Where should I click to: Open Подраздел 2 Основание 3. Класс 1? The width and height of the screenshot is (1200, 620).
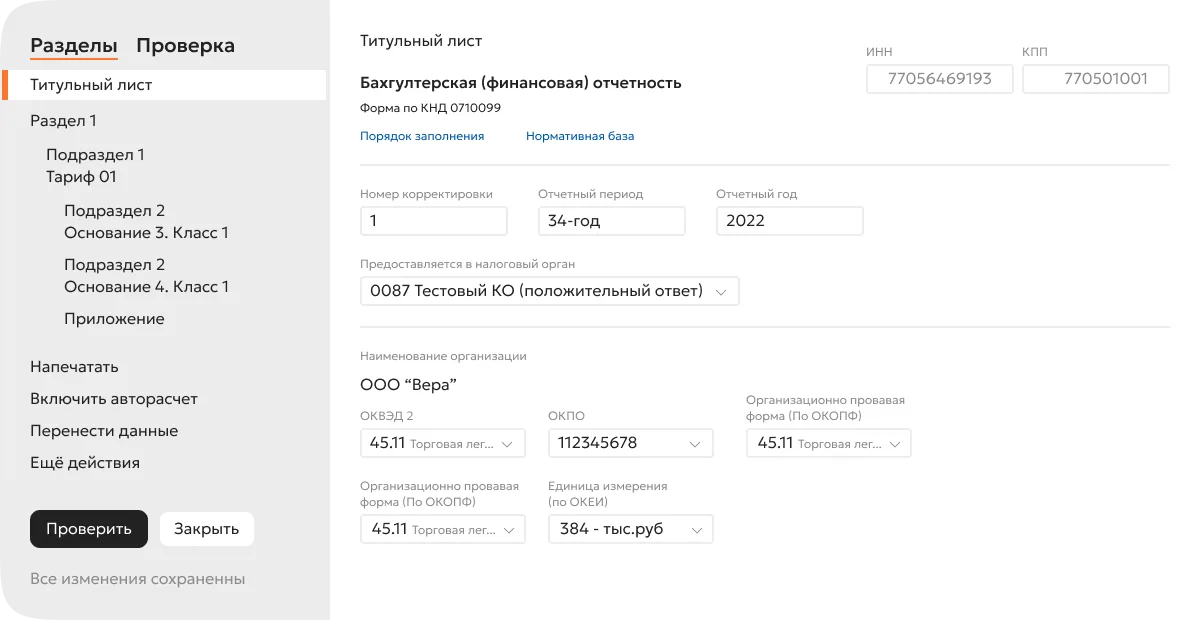pyautogui.click(x=146, y=222)
